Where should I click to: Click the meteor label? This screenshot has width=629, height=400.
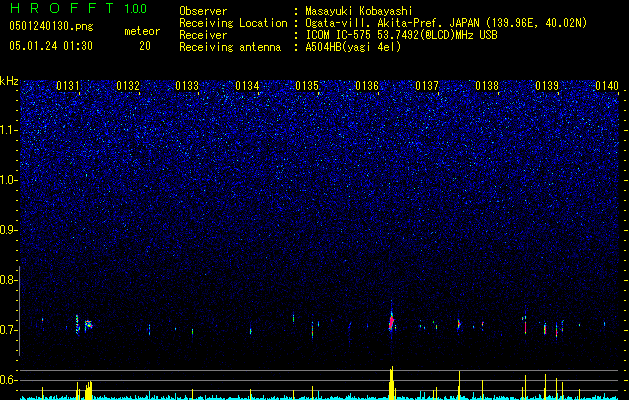tap(142, 31)
